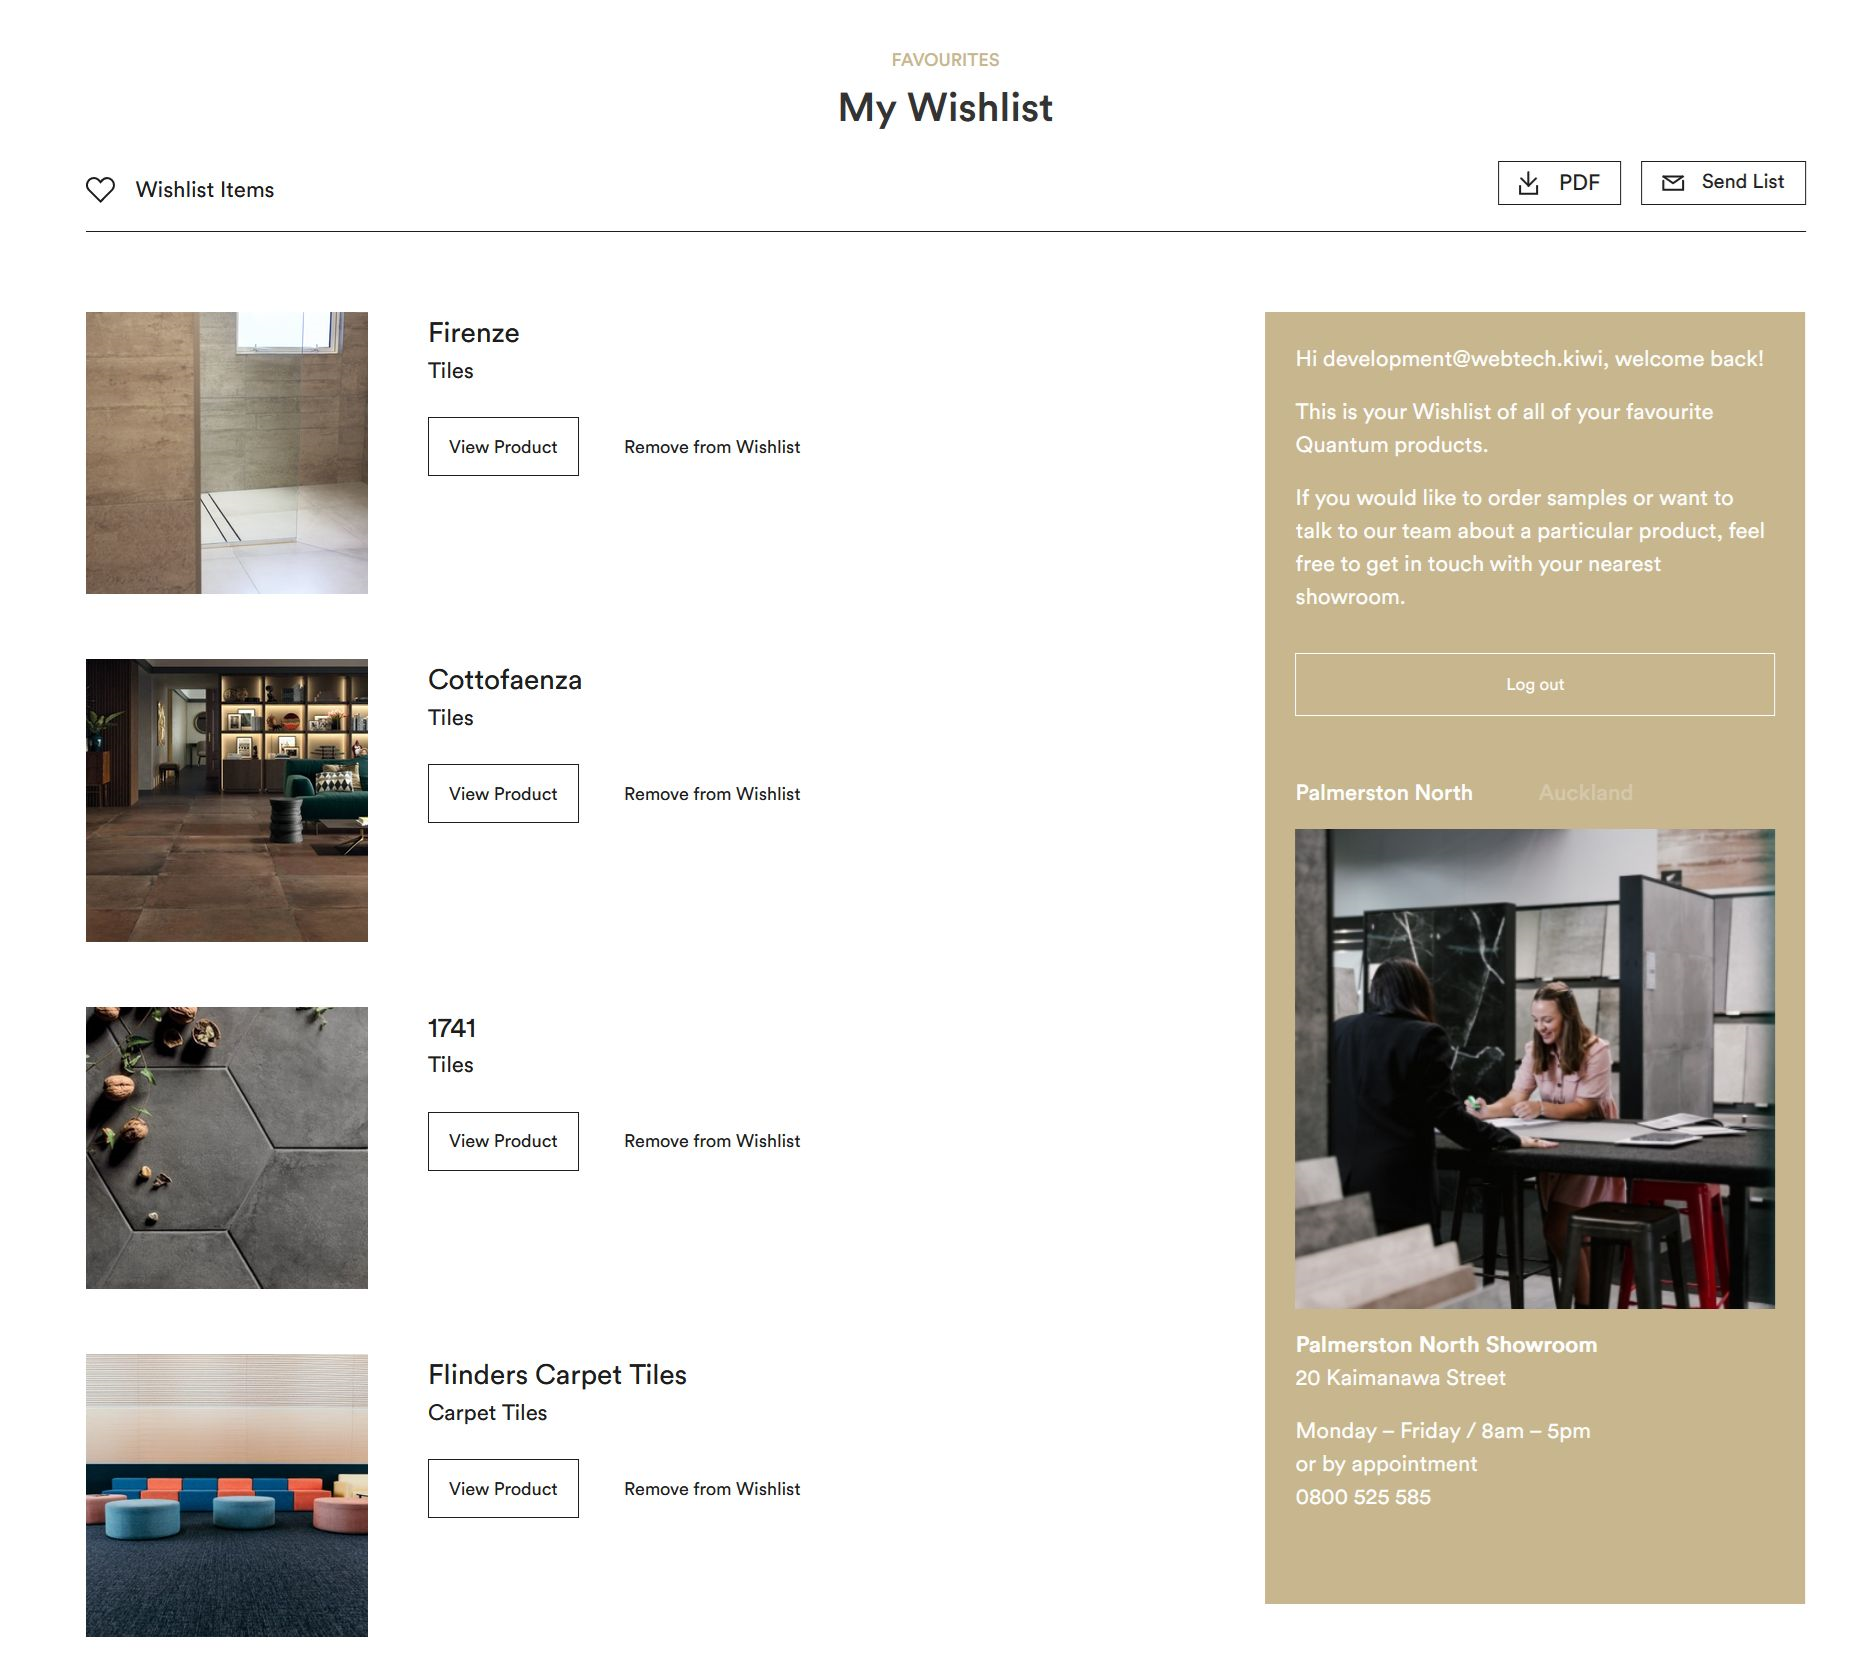Open the Cottofaenza room thumbnail
This screenshot has height=1673, width=1862.
(x=227, y=800)
